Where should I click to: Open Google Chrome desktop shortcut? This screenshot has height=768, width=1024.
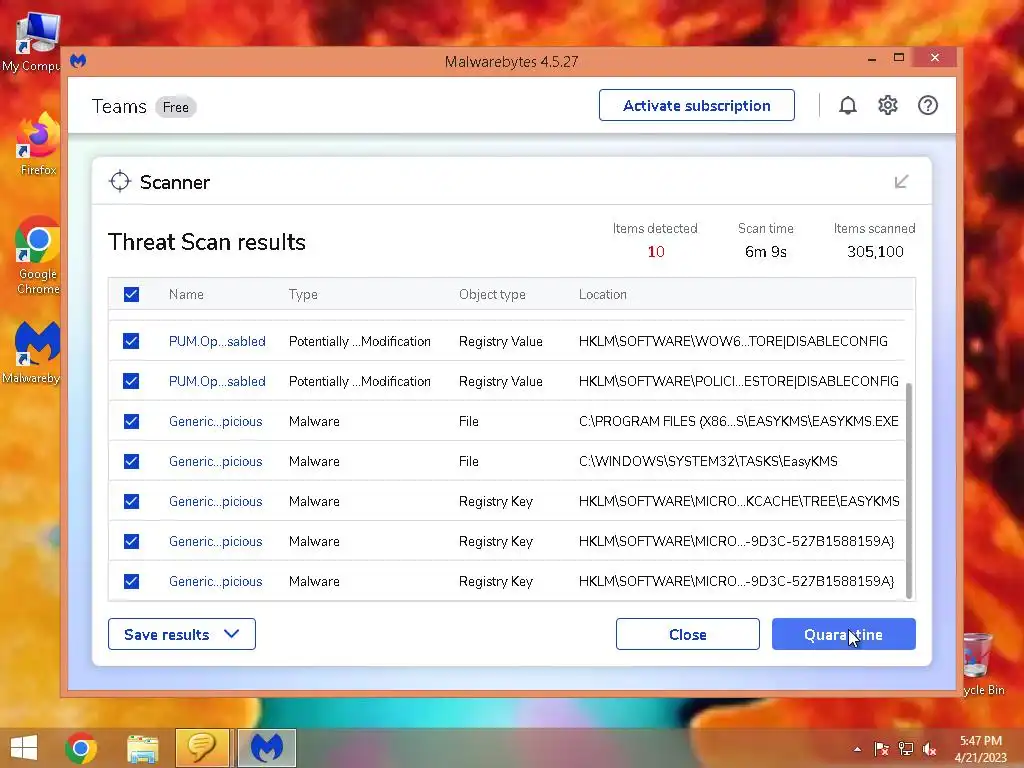click(38, 255)
